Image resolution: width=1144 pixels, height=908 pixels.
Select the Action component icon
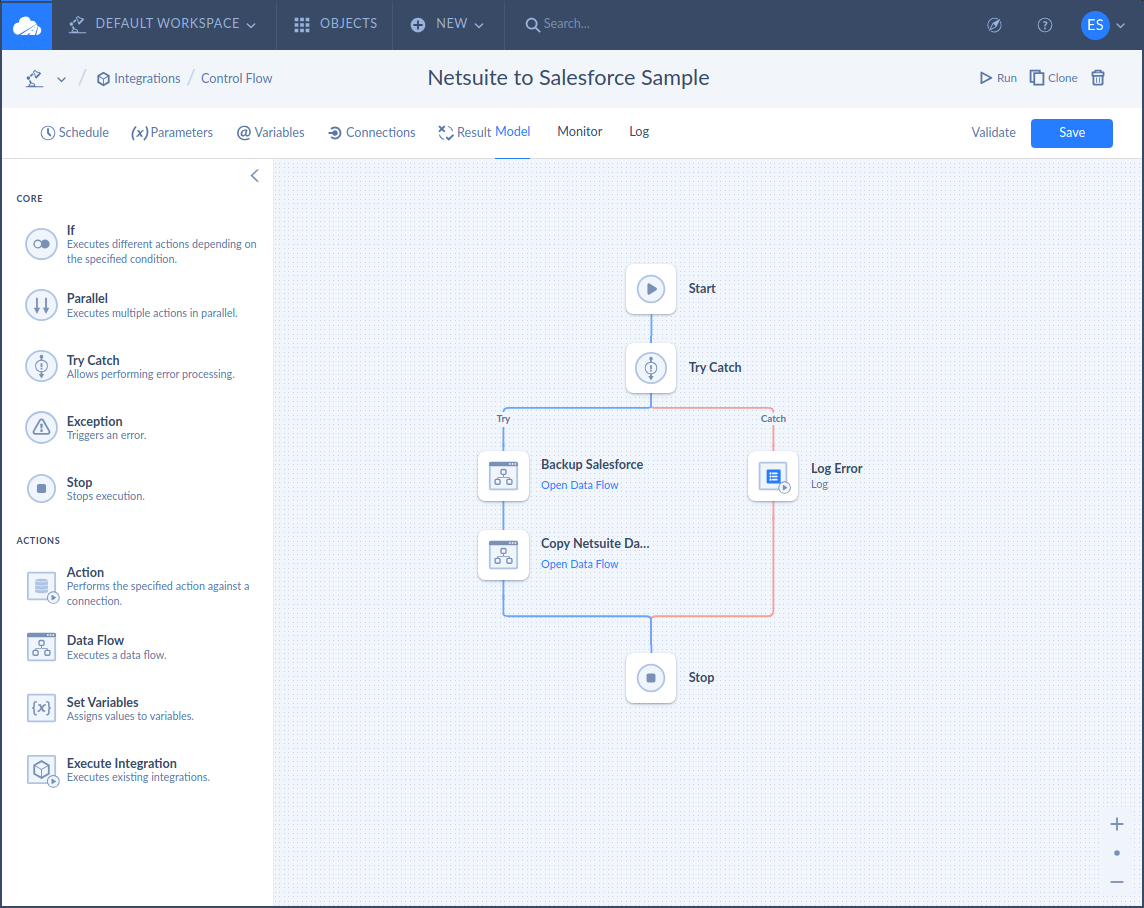pyautogui.click(x=42, y=586)
